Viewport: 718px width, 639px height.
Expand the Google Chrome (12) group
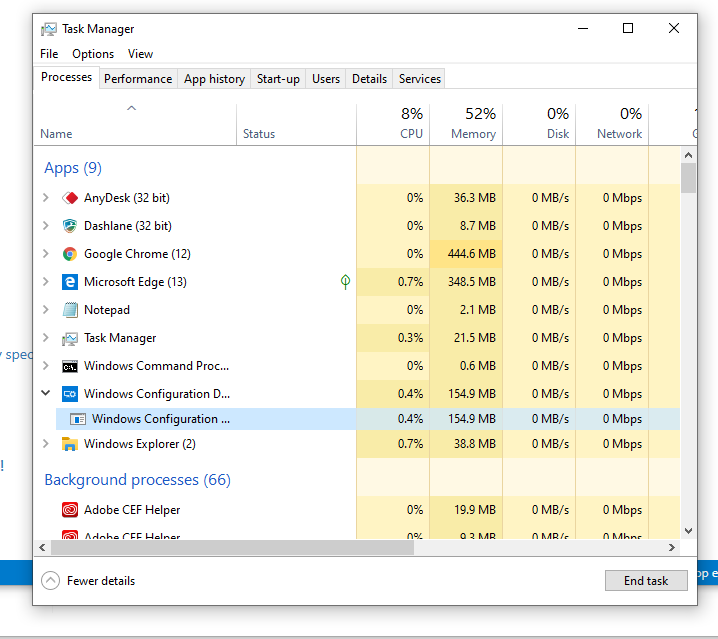46,254
